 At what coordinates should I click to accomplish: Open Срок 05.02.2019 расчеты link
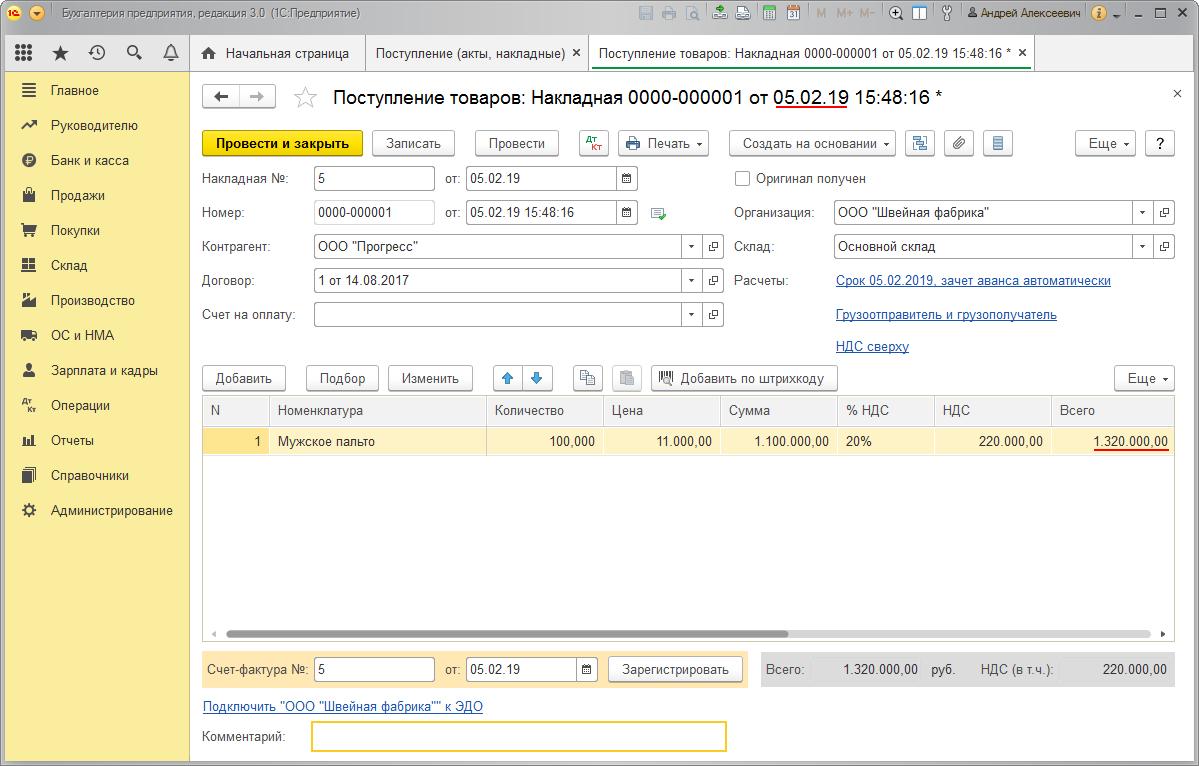(x=973, y=281)
